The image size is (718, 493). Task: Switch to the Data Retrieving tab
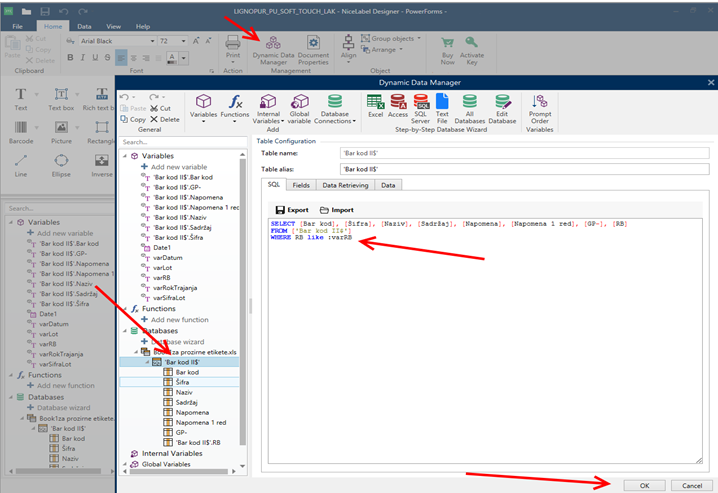(x=345, y=185)
